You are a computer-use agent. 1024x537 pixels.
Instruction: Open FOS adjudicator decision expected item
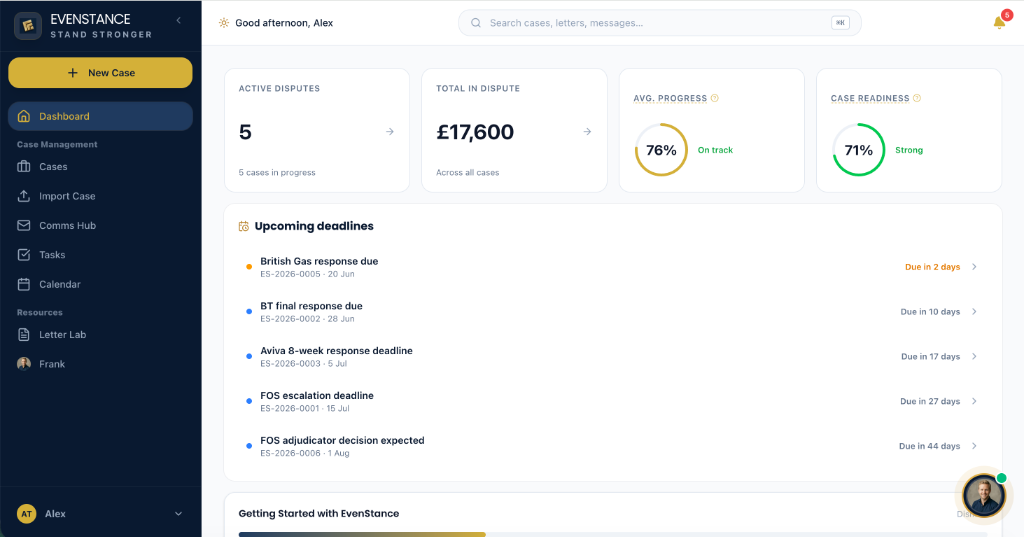613,446
